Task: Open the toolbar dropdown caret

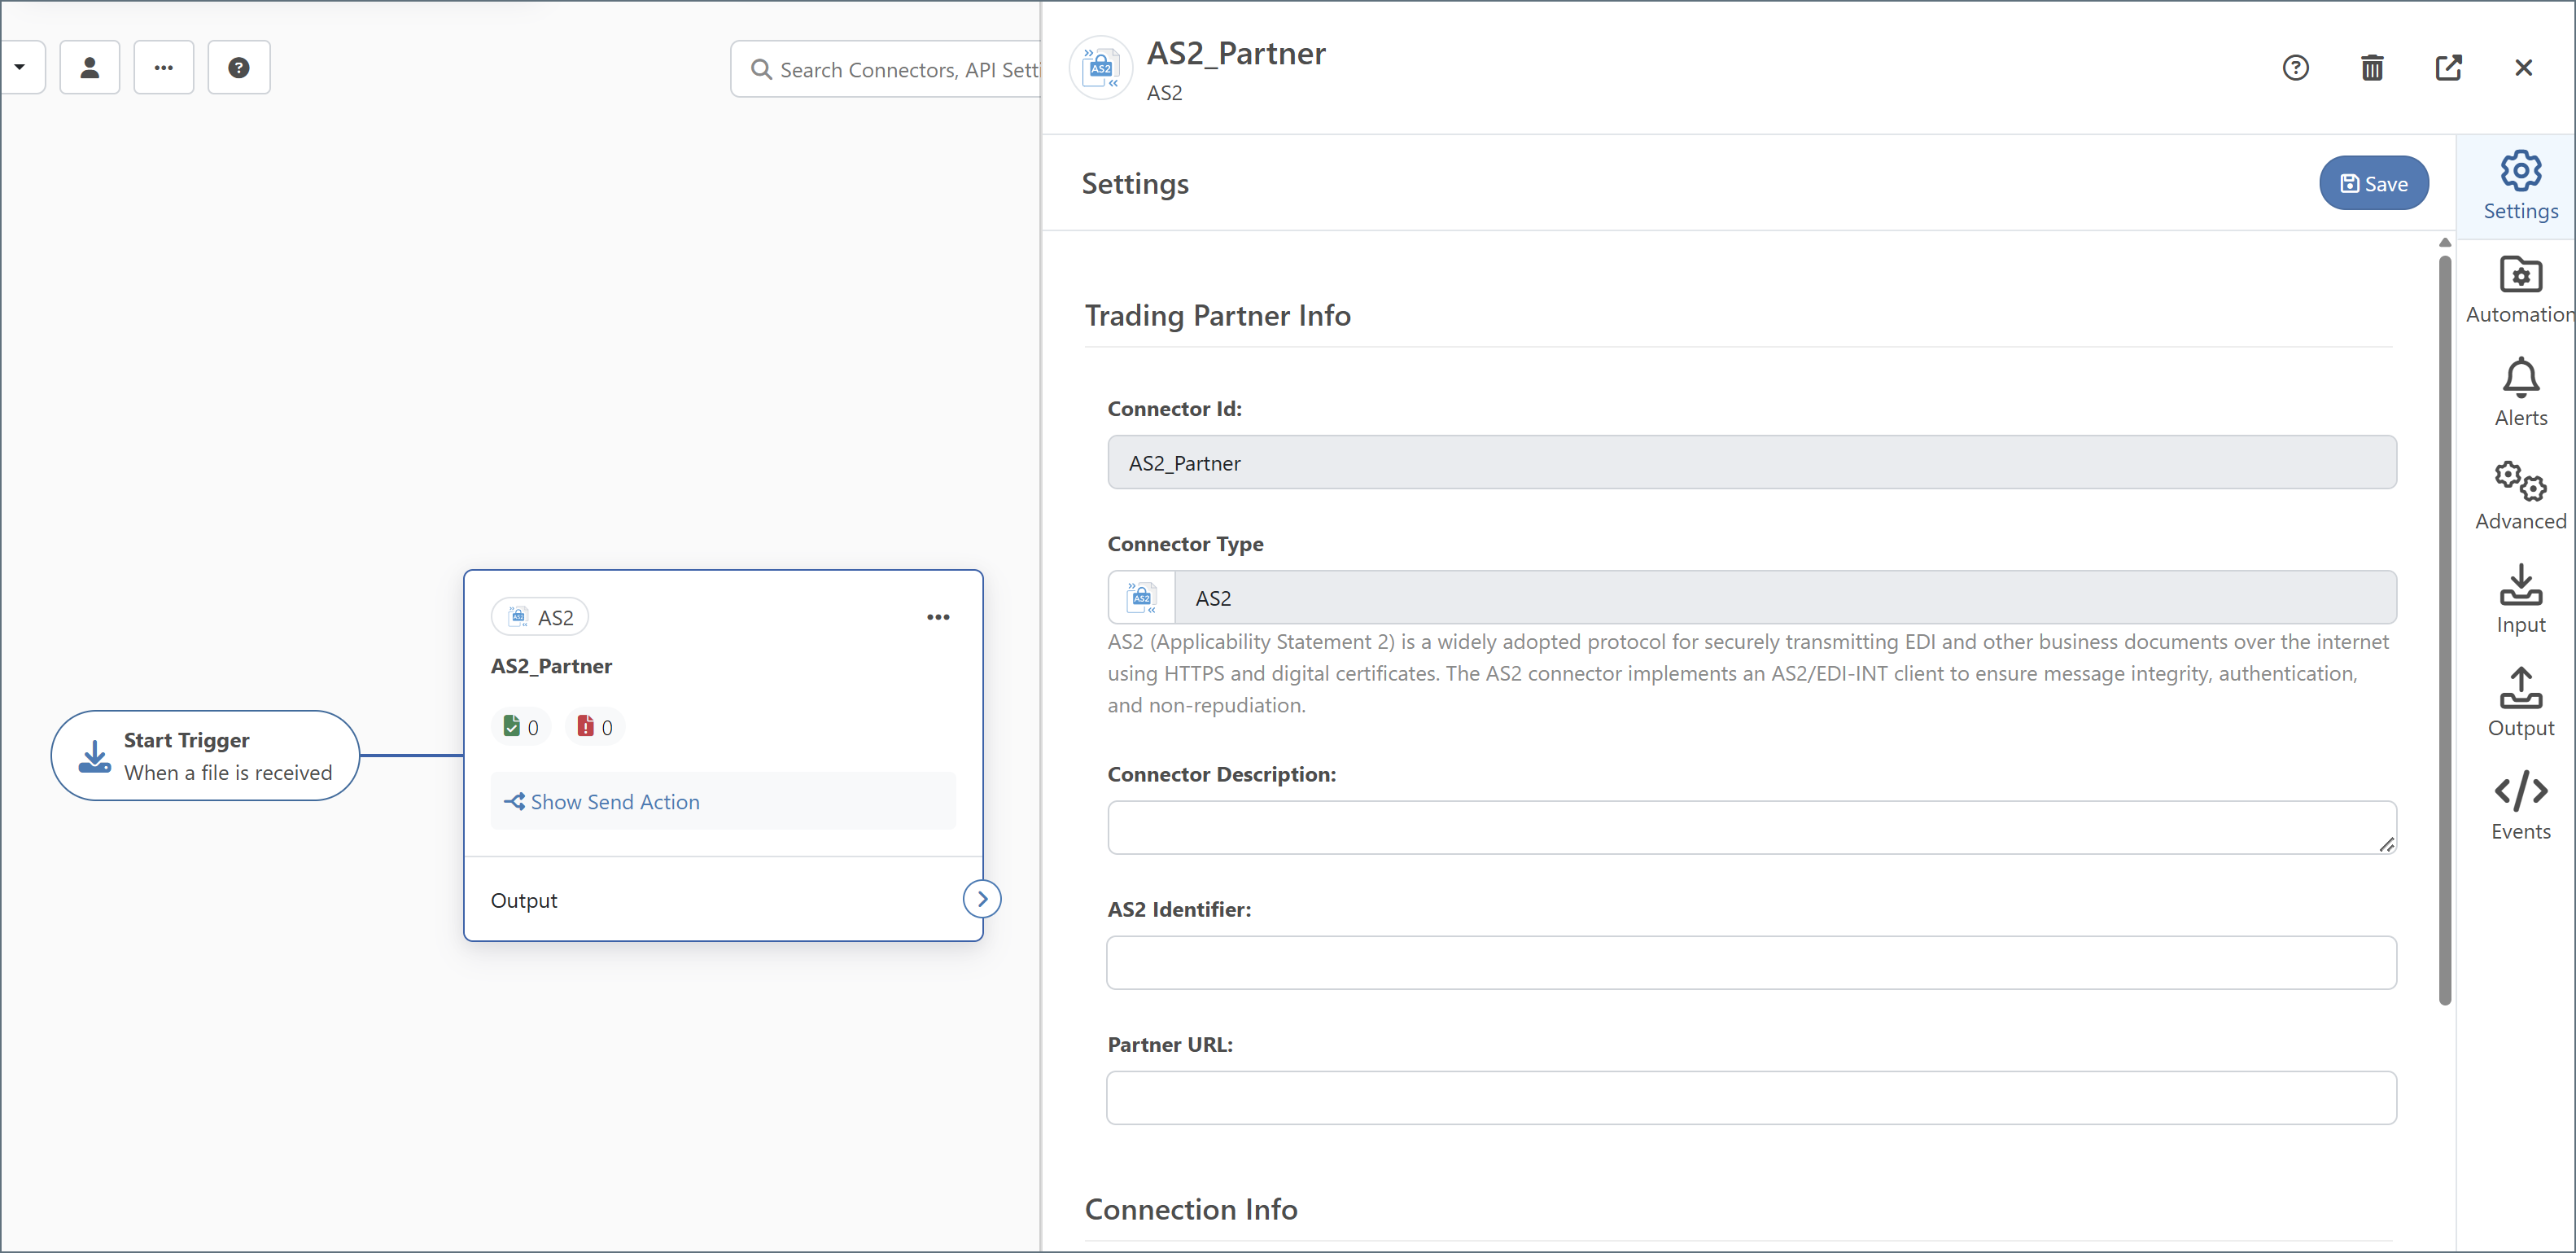Action: click(20, 68)
